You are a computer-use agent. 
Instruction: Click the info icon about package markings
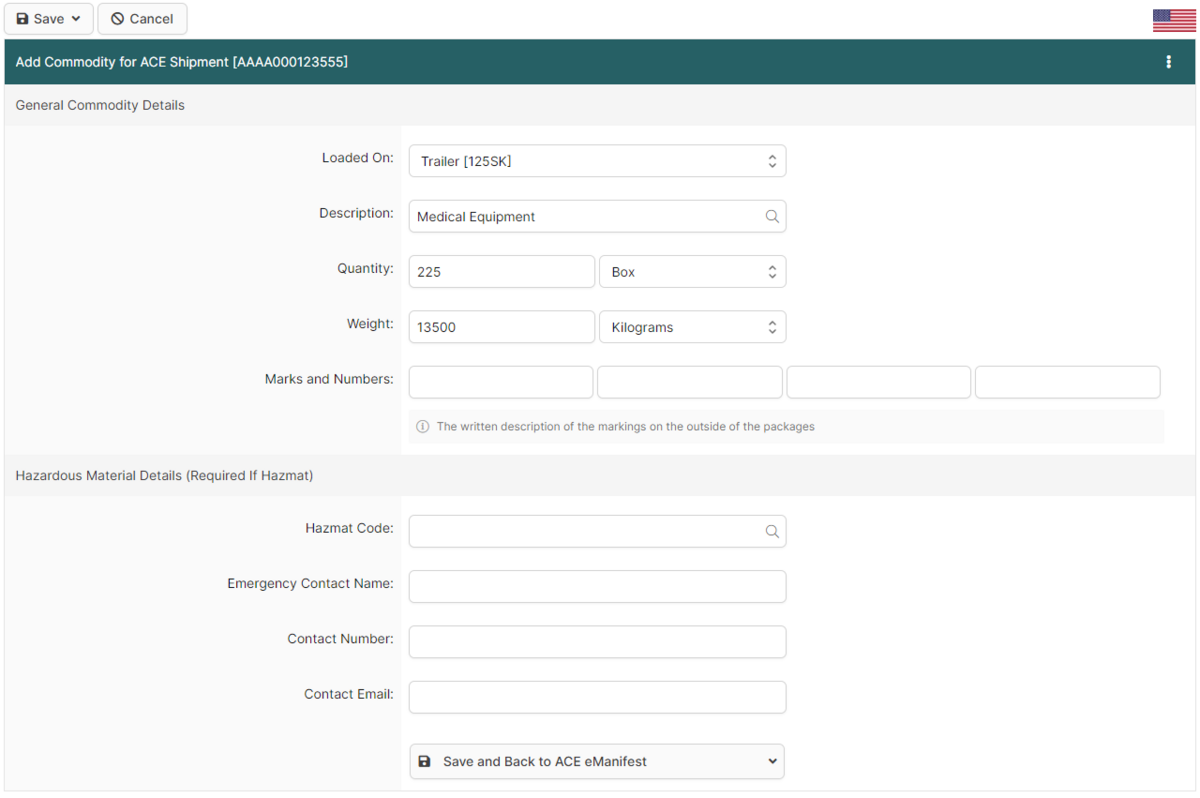click(422, 426)
